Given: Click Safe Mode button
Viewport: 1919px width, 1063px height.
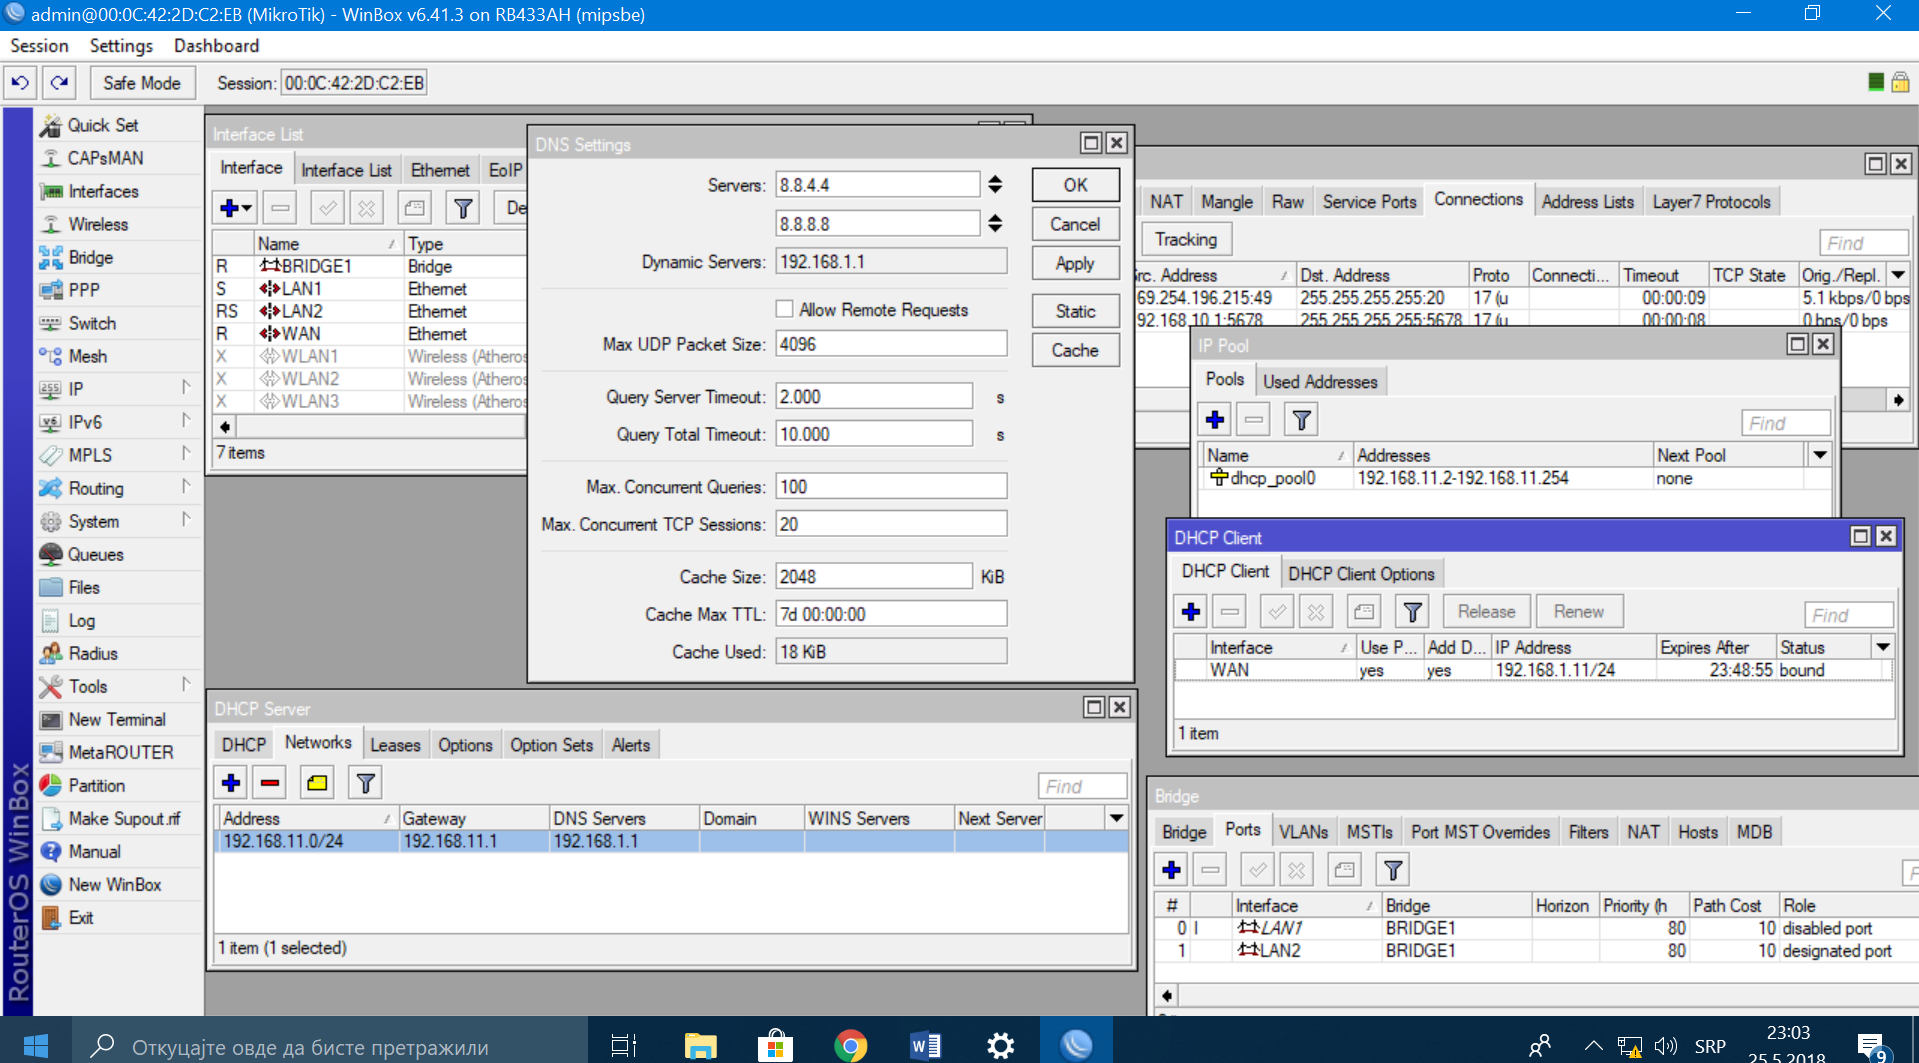Looking at the screenshot, I should (x=142, y=83).
